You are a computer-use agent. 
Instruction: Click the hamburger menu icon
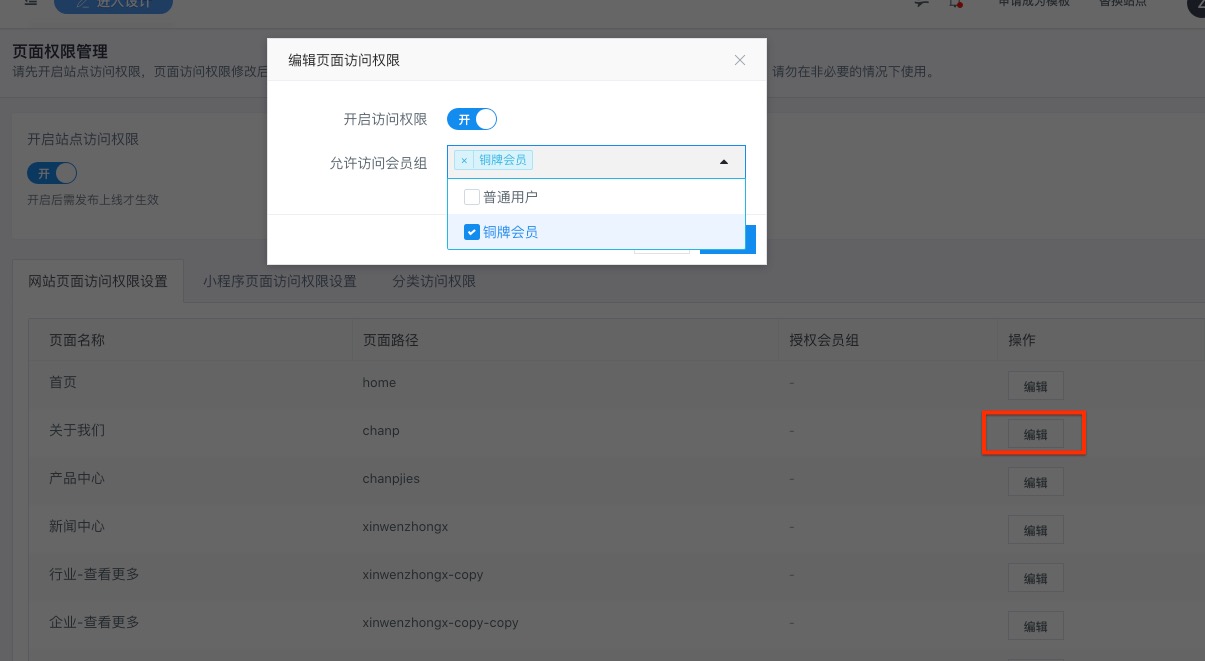(31, 3)
